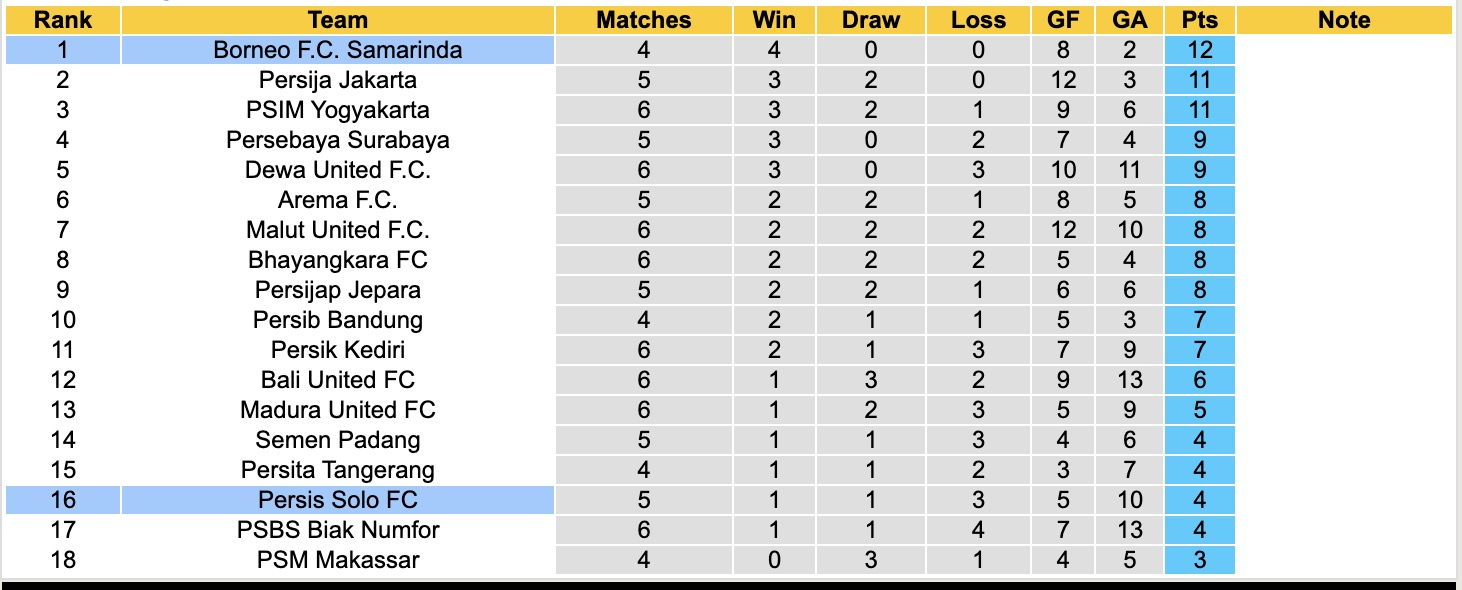Click the highlighted rank 16 cell
This screenshot has width=1462, height=590.
(62, 500)
